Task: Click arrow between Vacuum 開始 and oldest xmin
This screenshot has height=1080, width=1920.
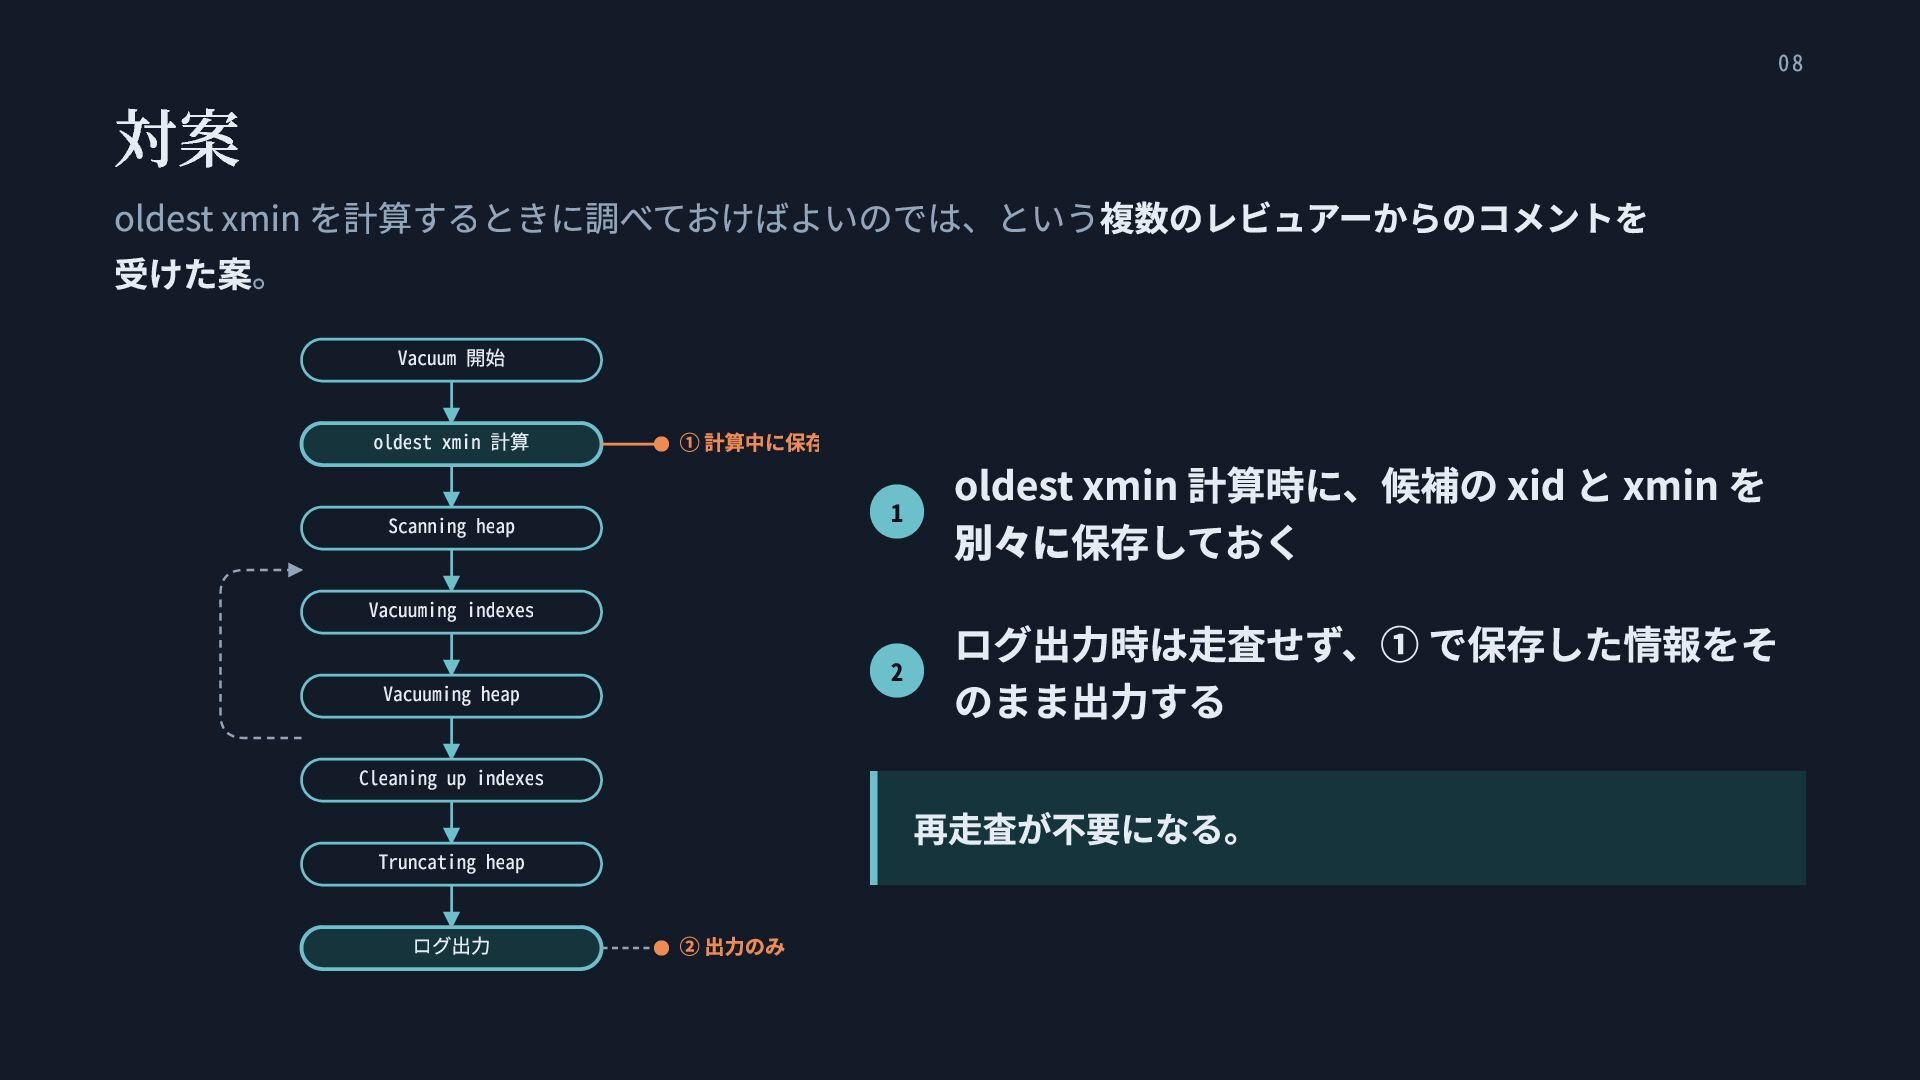Action: [451, 402]
